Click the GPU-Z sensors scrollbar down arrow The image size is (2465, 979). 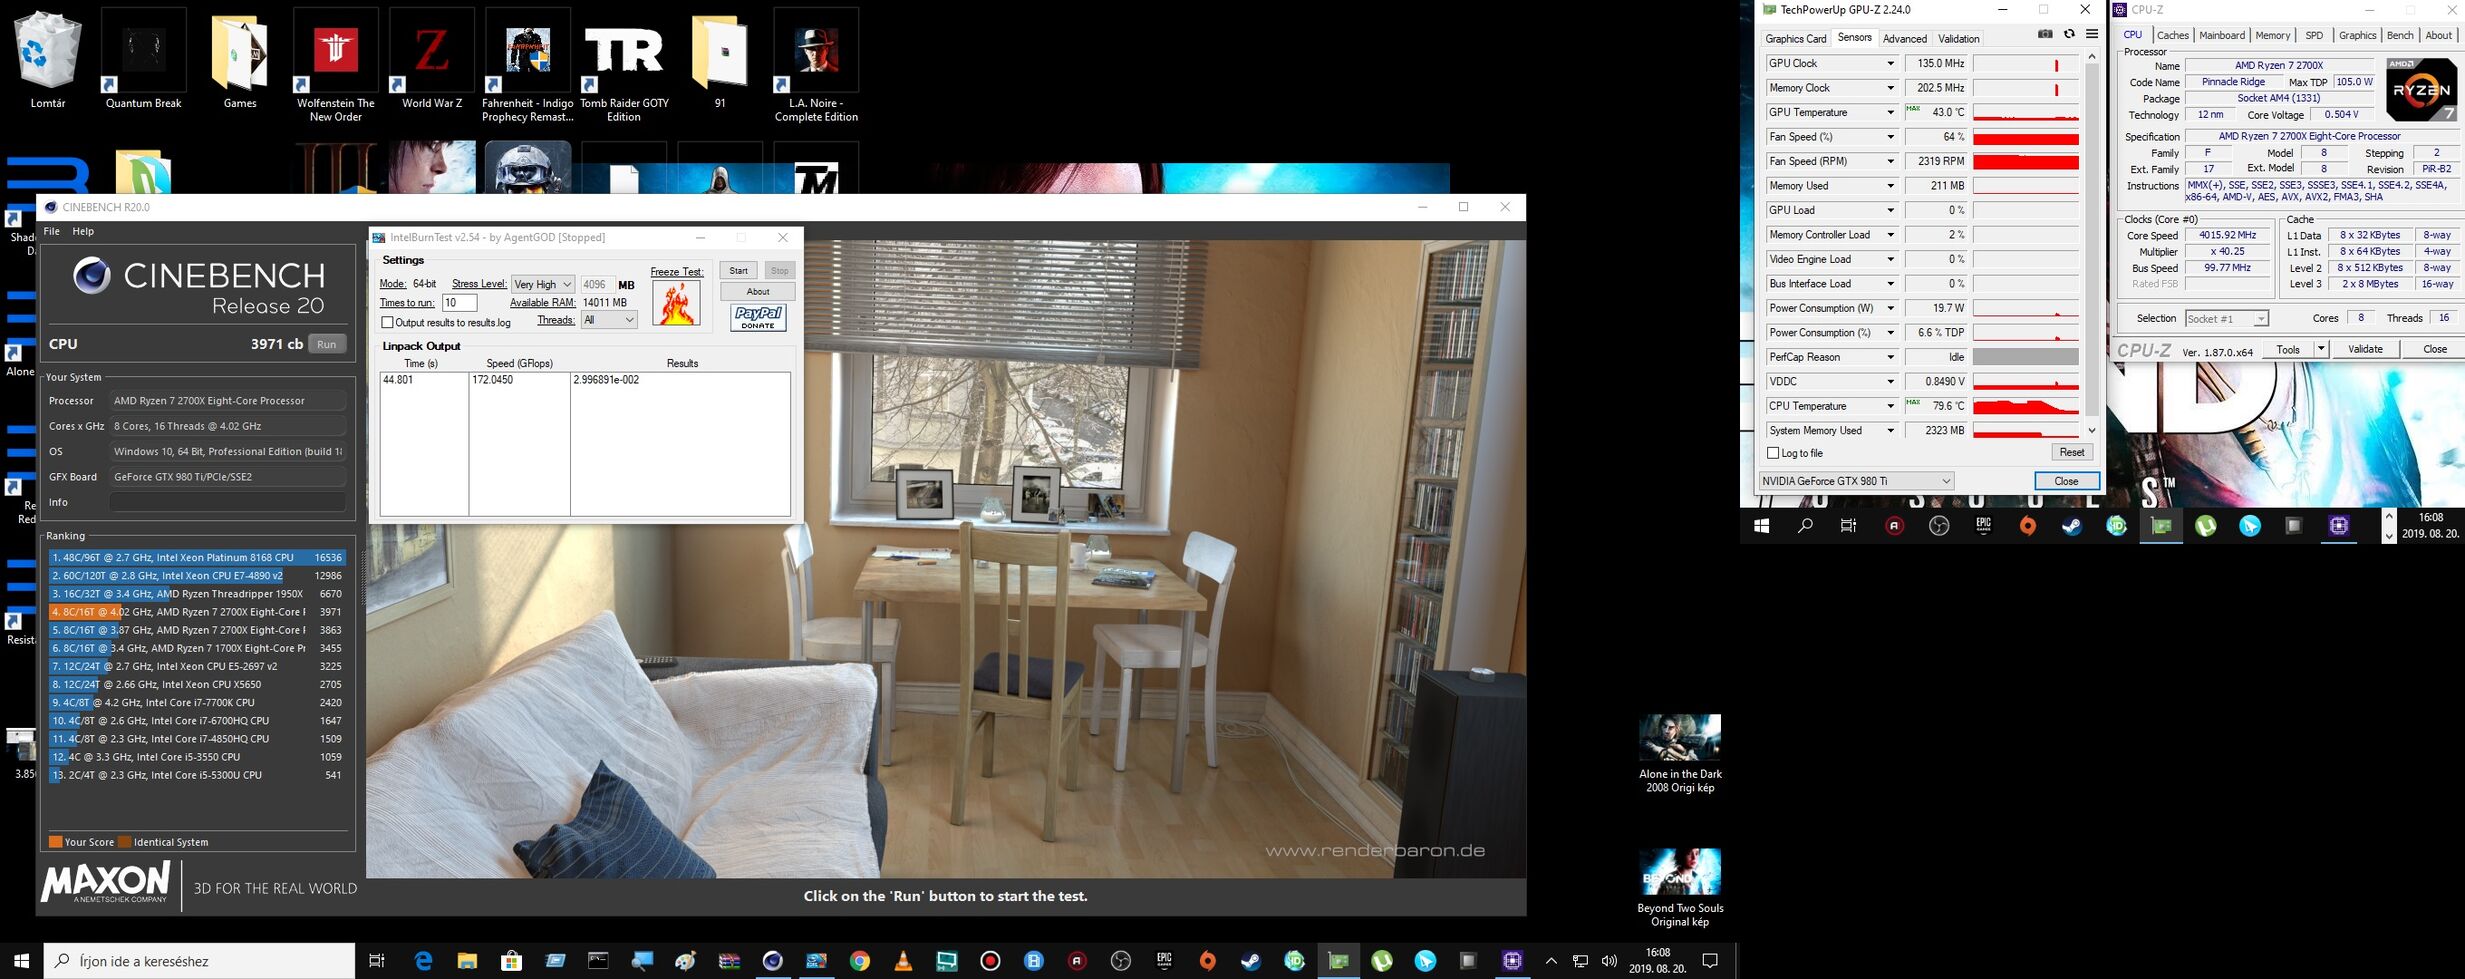pyautogui.click(x=2091, y=430)
